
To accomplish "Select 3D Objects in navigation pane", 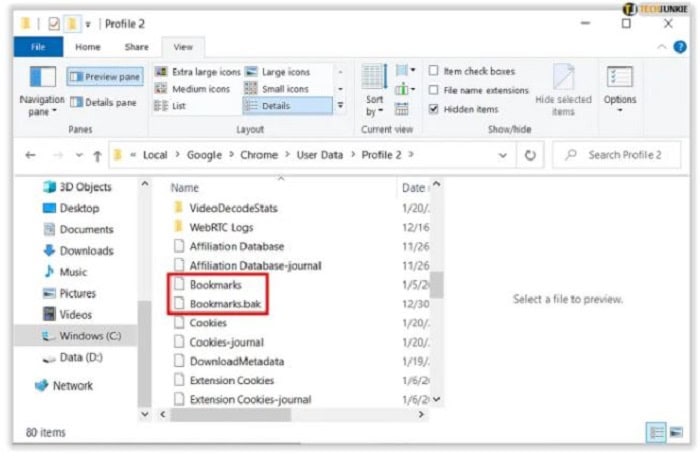I will (x=77, y=187).
